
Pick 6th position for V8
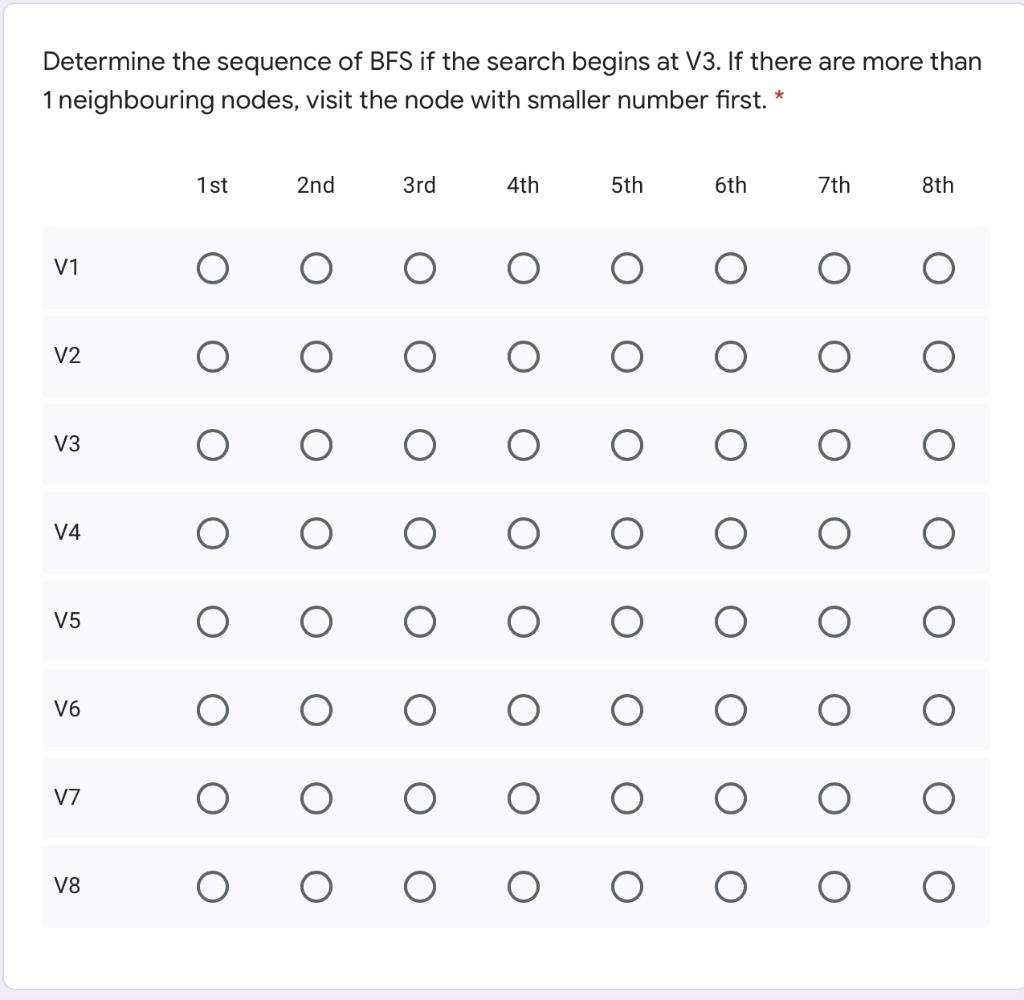[730, 886]
